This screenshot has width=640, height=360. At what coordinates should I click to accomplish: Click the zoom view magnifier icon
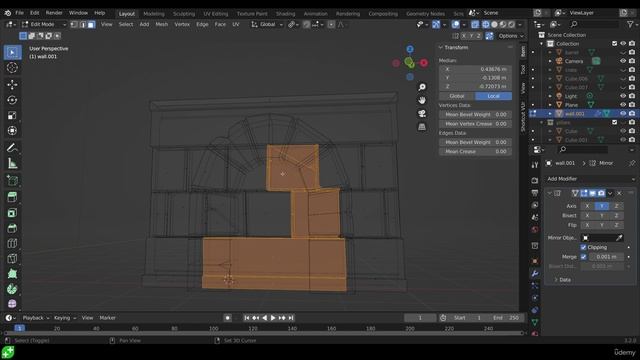tap(422, 87)
